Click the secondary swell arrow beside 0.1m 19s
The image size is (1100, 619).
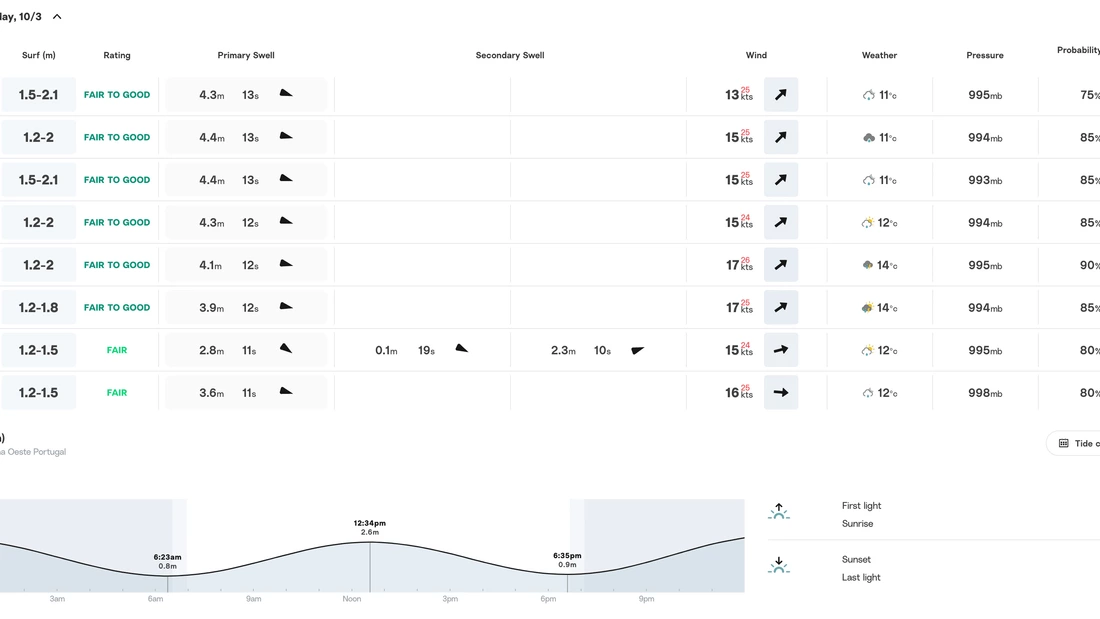tap(461, 348)
